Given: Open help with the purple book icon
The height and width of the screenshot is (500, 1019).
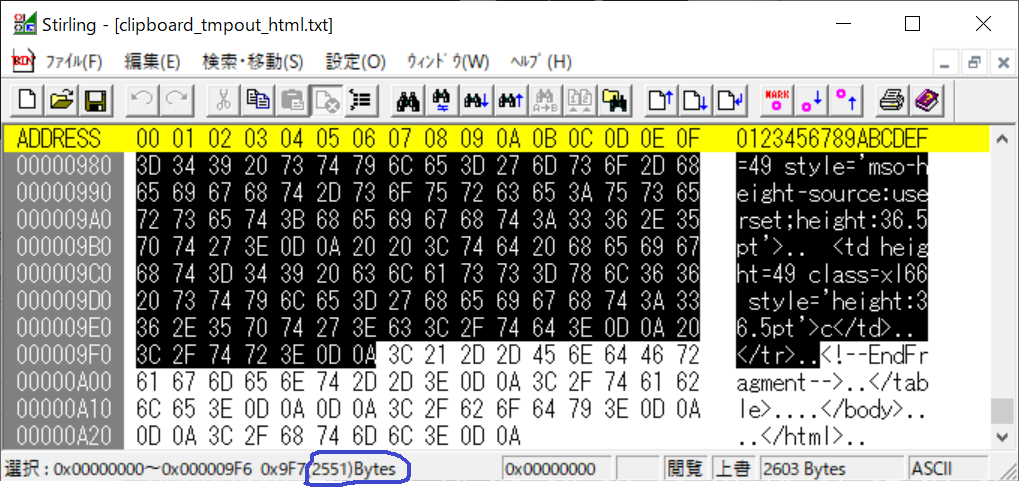Looking at the screenshot, I should [x=927, y=100].
